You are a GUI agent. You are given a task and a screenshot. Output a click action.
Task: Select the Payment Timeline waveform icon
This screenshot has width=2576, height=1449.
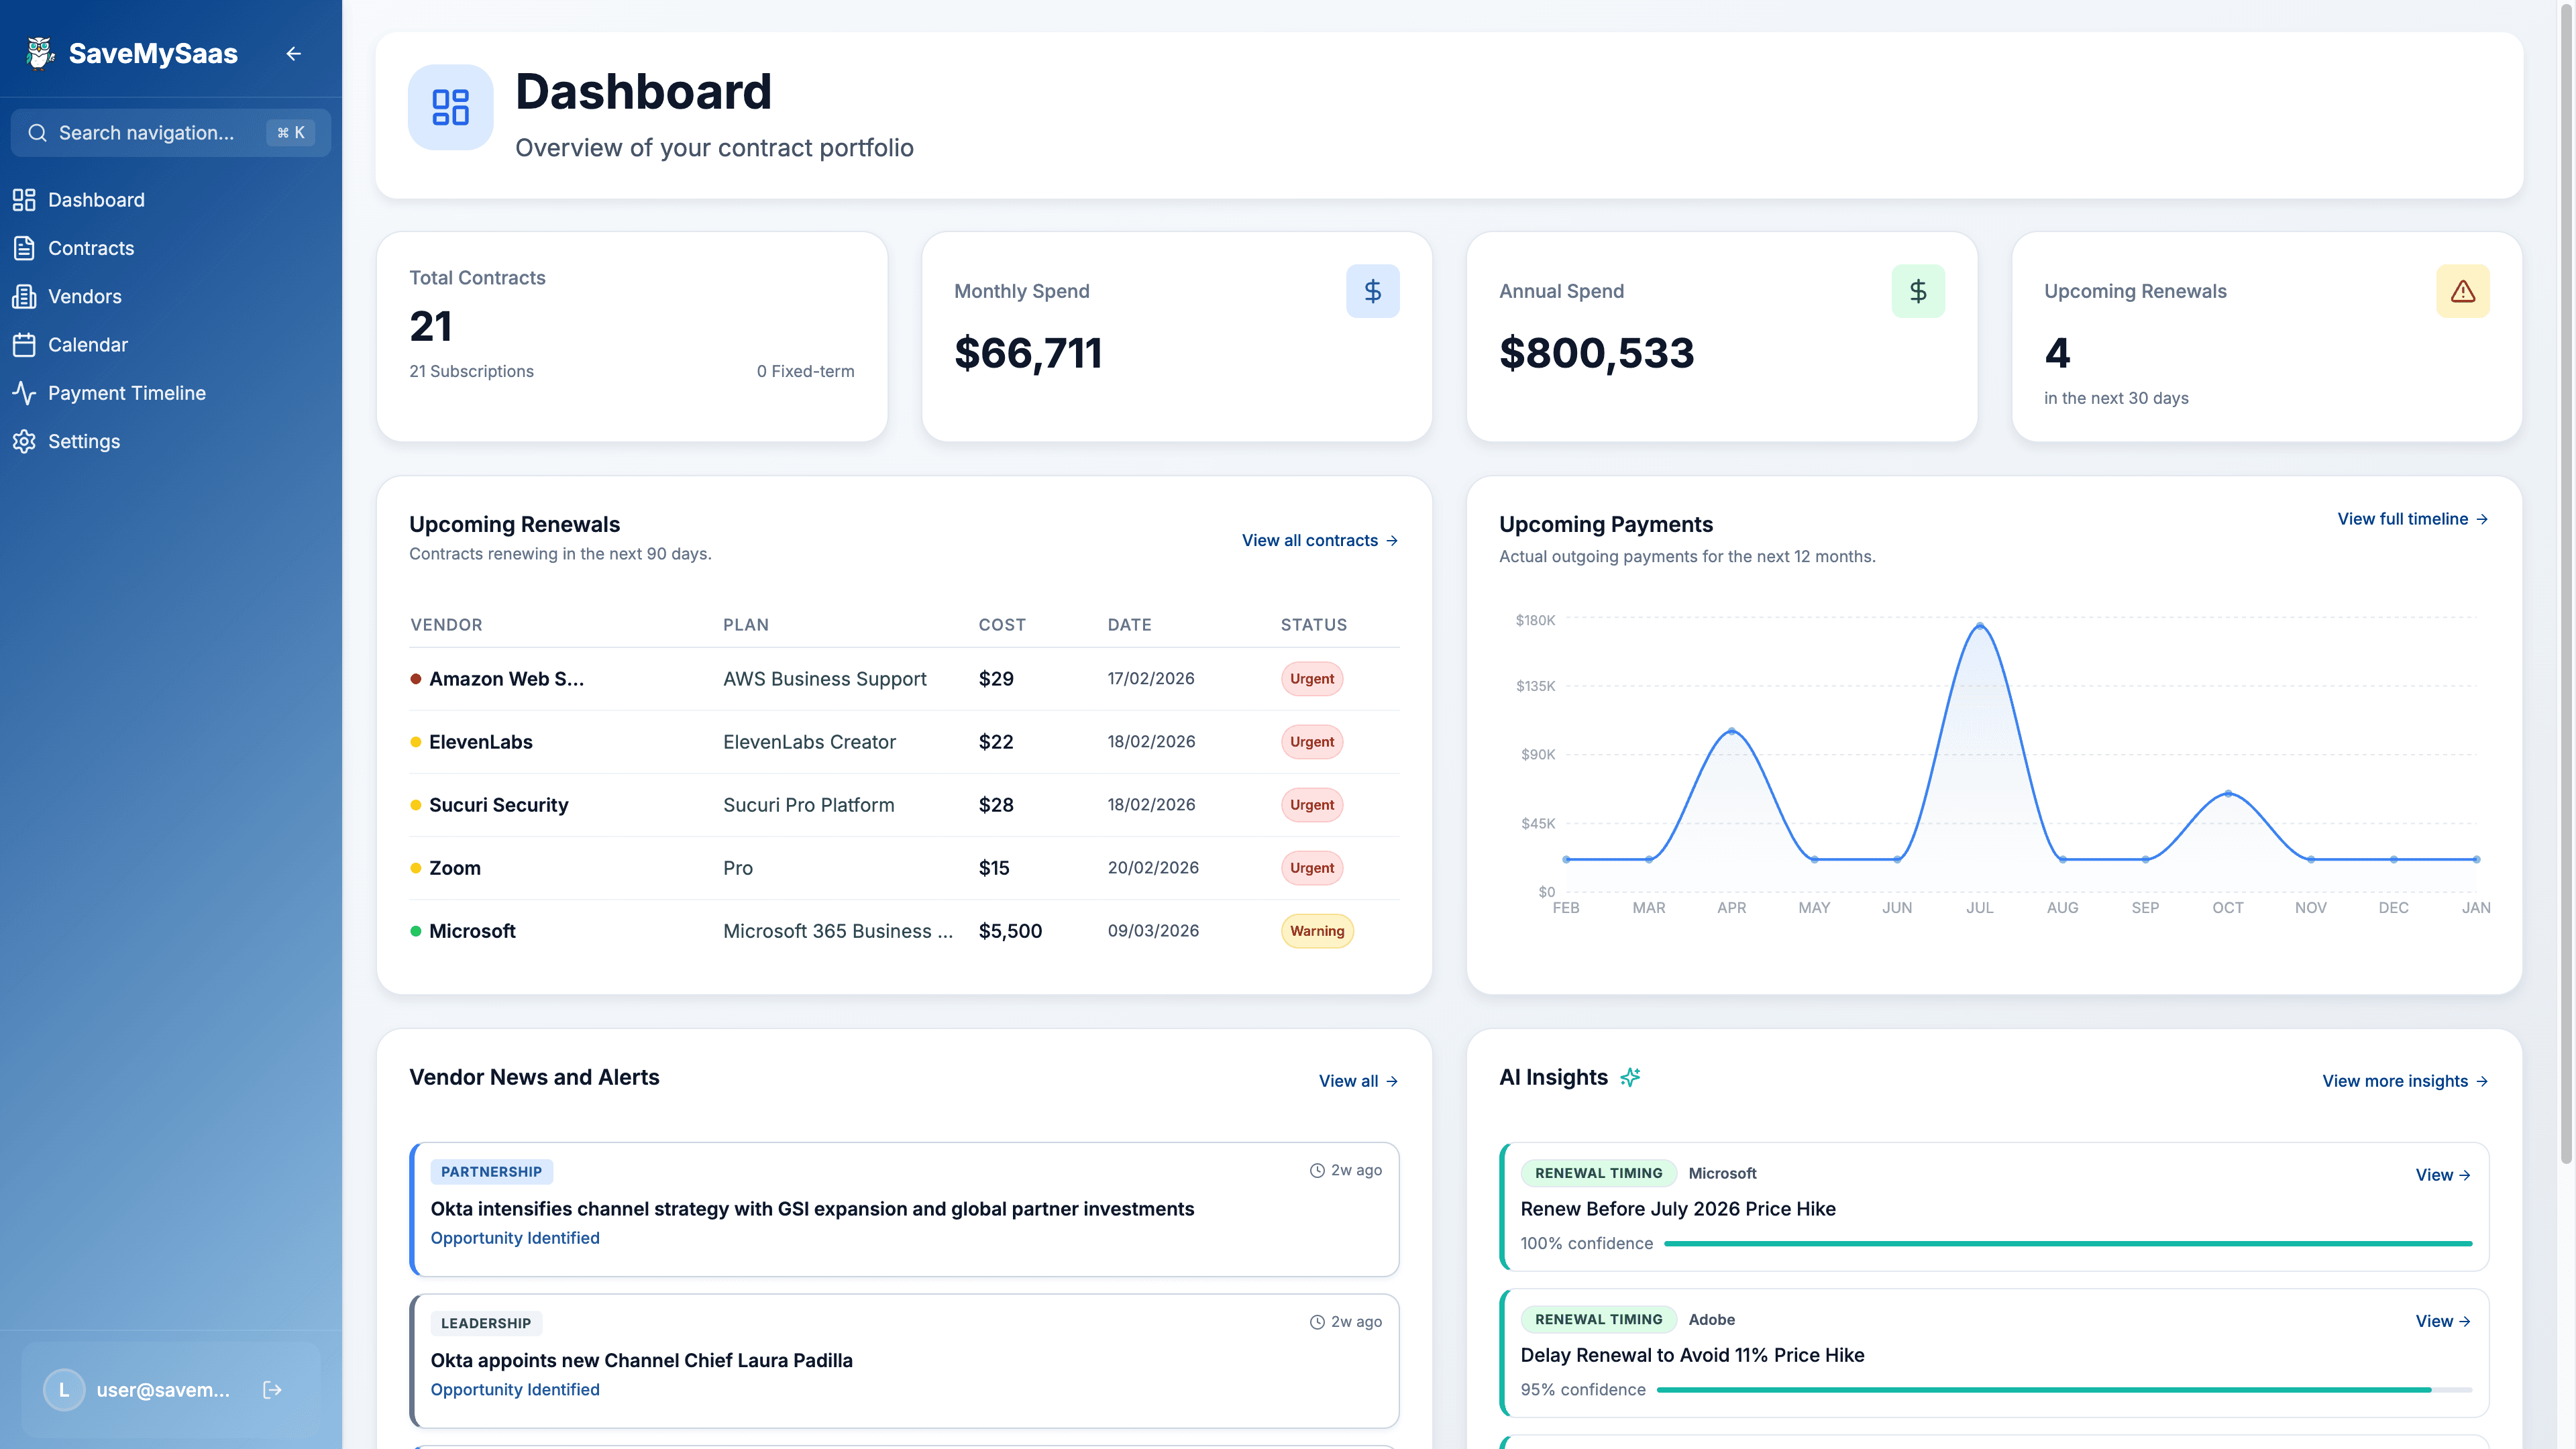(x=24, y=392)
